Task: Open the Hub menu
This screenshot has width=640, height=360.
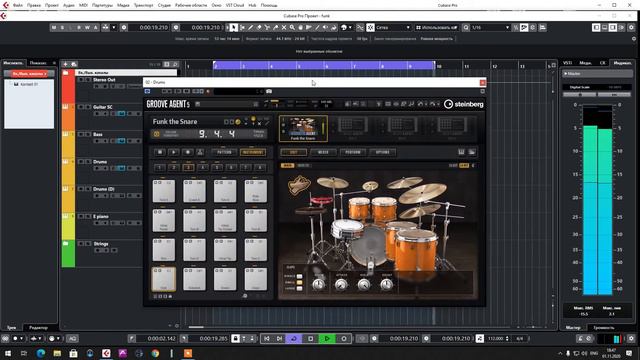Action: 252,5
